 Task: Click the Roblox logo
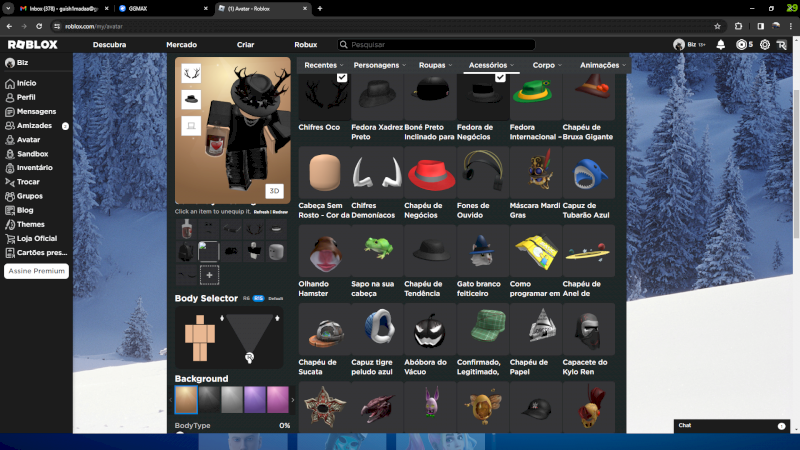pos(33,45)
